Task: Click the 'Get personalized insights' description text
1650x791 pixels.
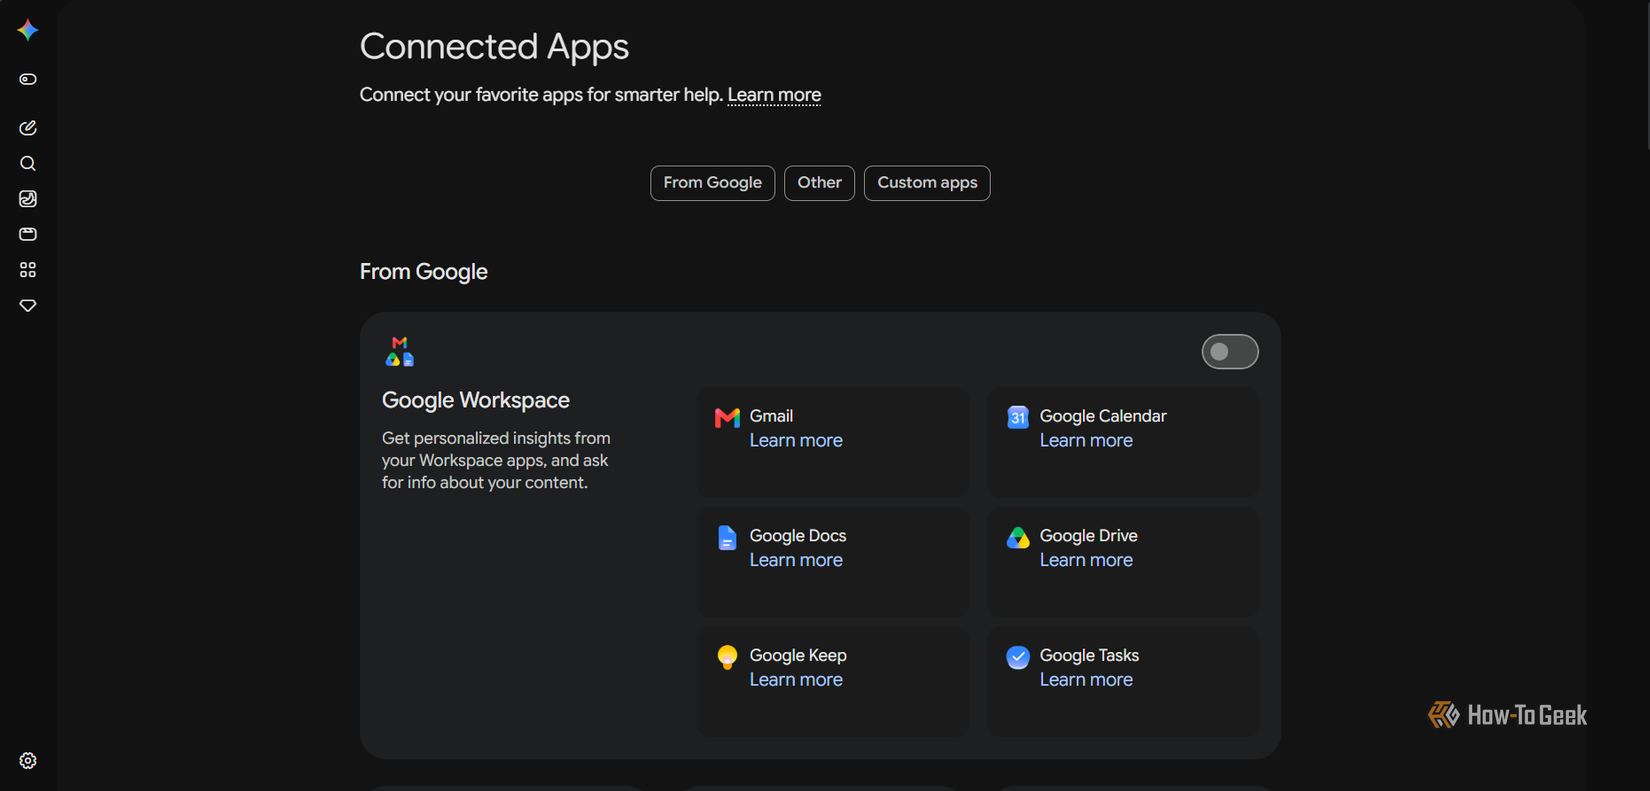Action: 496,460
